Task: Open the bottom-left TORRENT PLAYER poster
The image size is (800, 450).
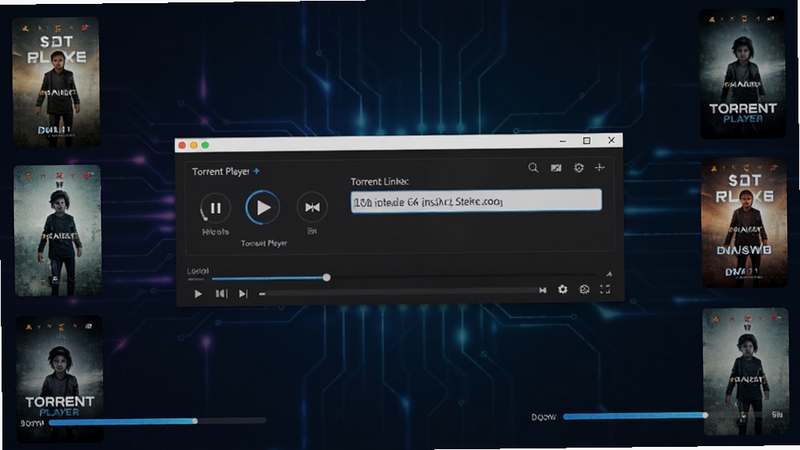Action: point(59,378)
